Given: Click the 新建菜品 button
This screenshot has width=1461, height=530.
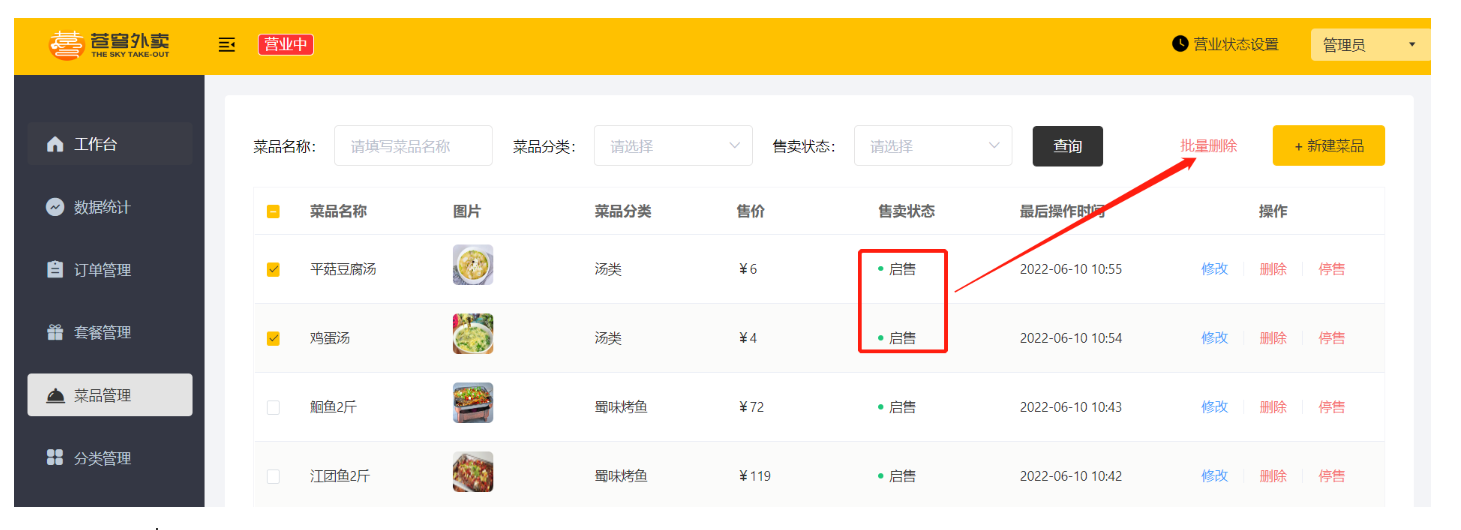Looking at the screenshot, I should click(x=1329, y=146).
